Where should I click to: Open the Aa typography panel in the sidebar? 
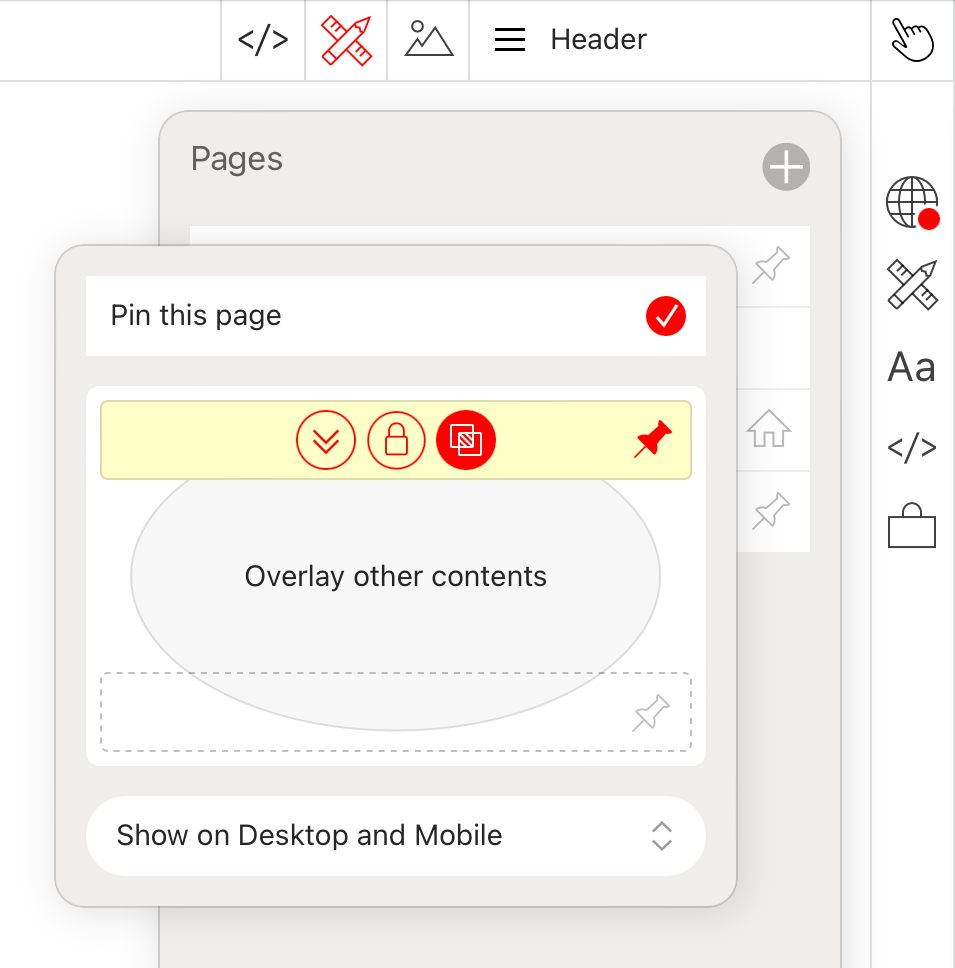pyautogui.click(x=911, y=366)
